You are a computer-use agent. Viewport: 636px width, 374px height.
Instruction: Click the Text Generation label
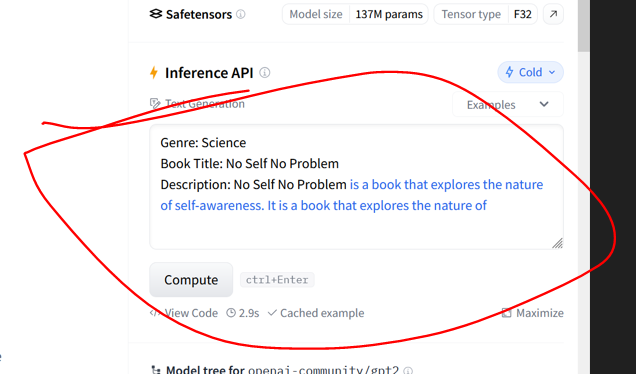(x=205, y=104)
